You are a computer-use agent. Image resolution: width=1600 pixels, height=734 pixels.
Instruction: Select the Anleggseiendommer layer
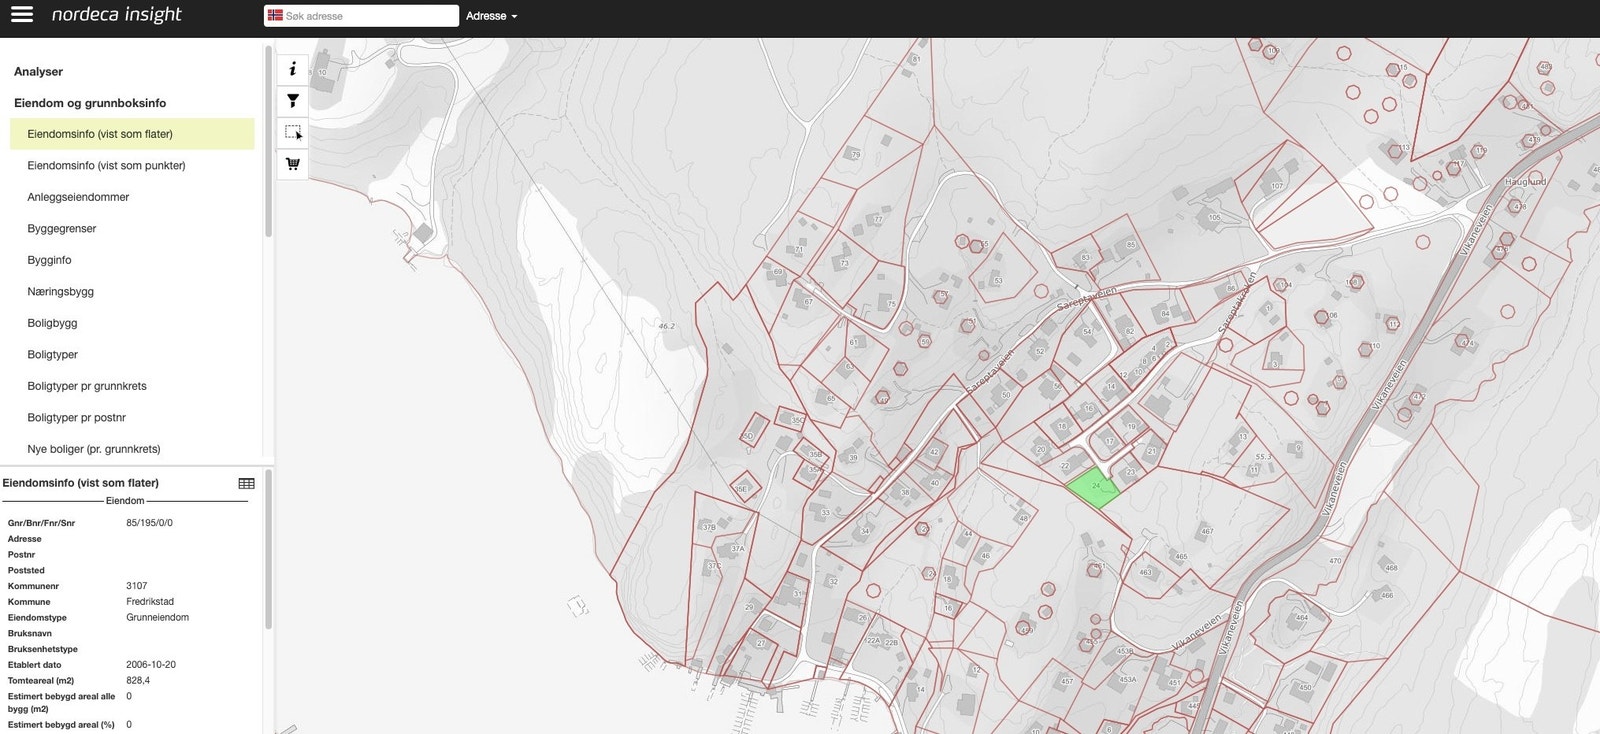(78, 197)
